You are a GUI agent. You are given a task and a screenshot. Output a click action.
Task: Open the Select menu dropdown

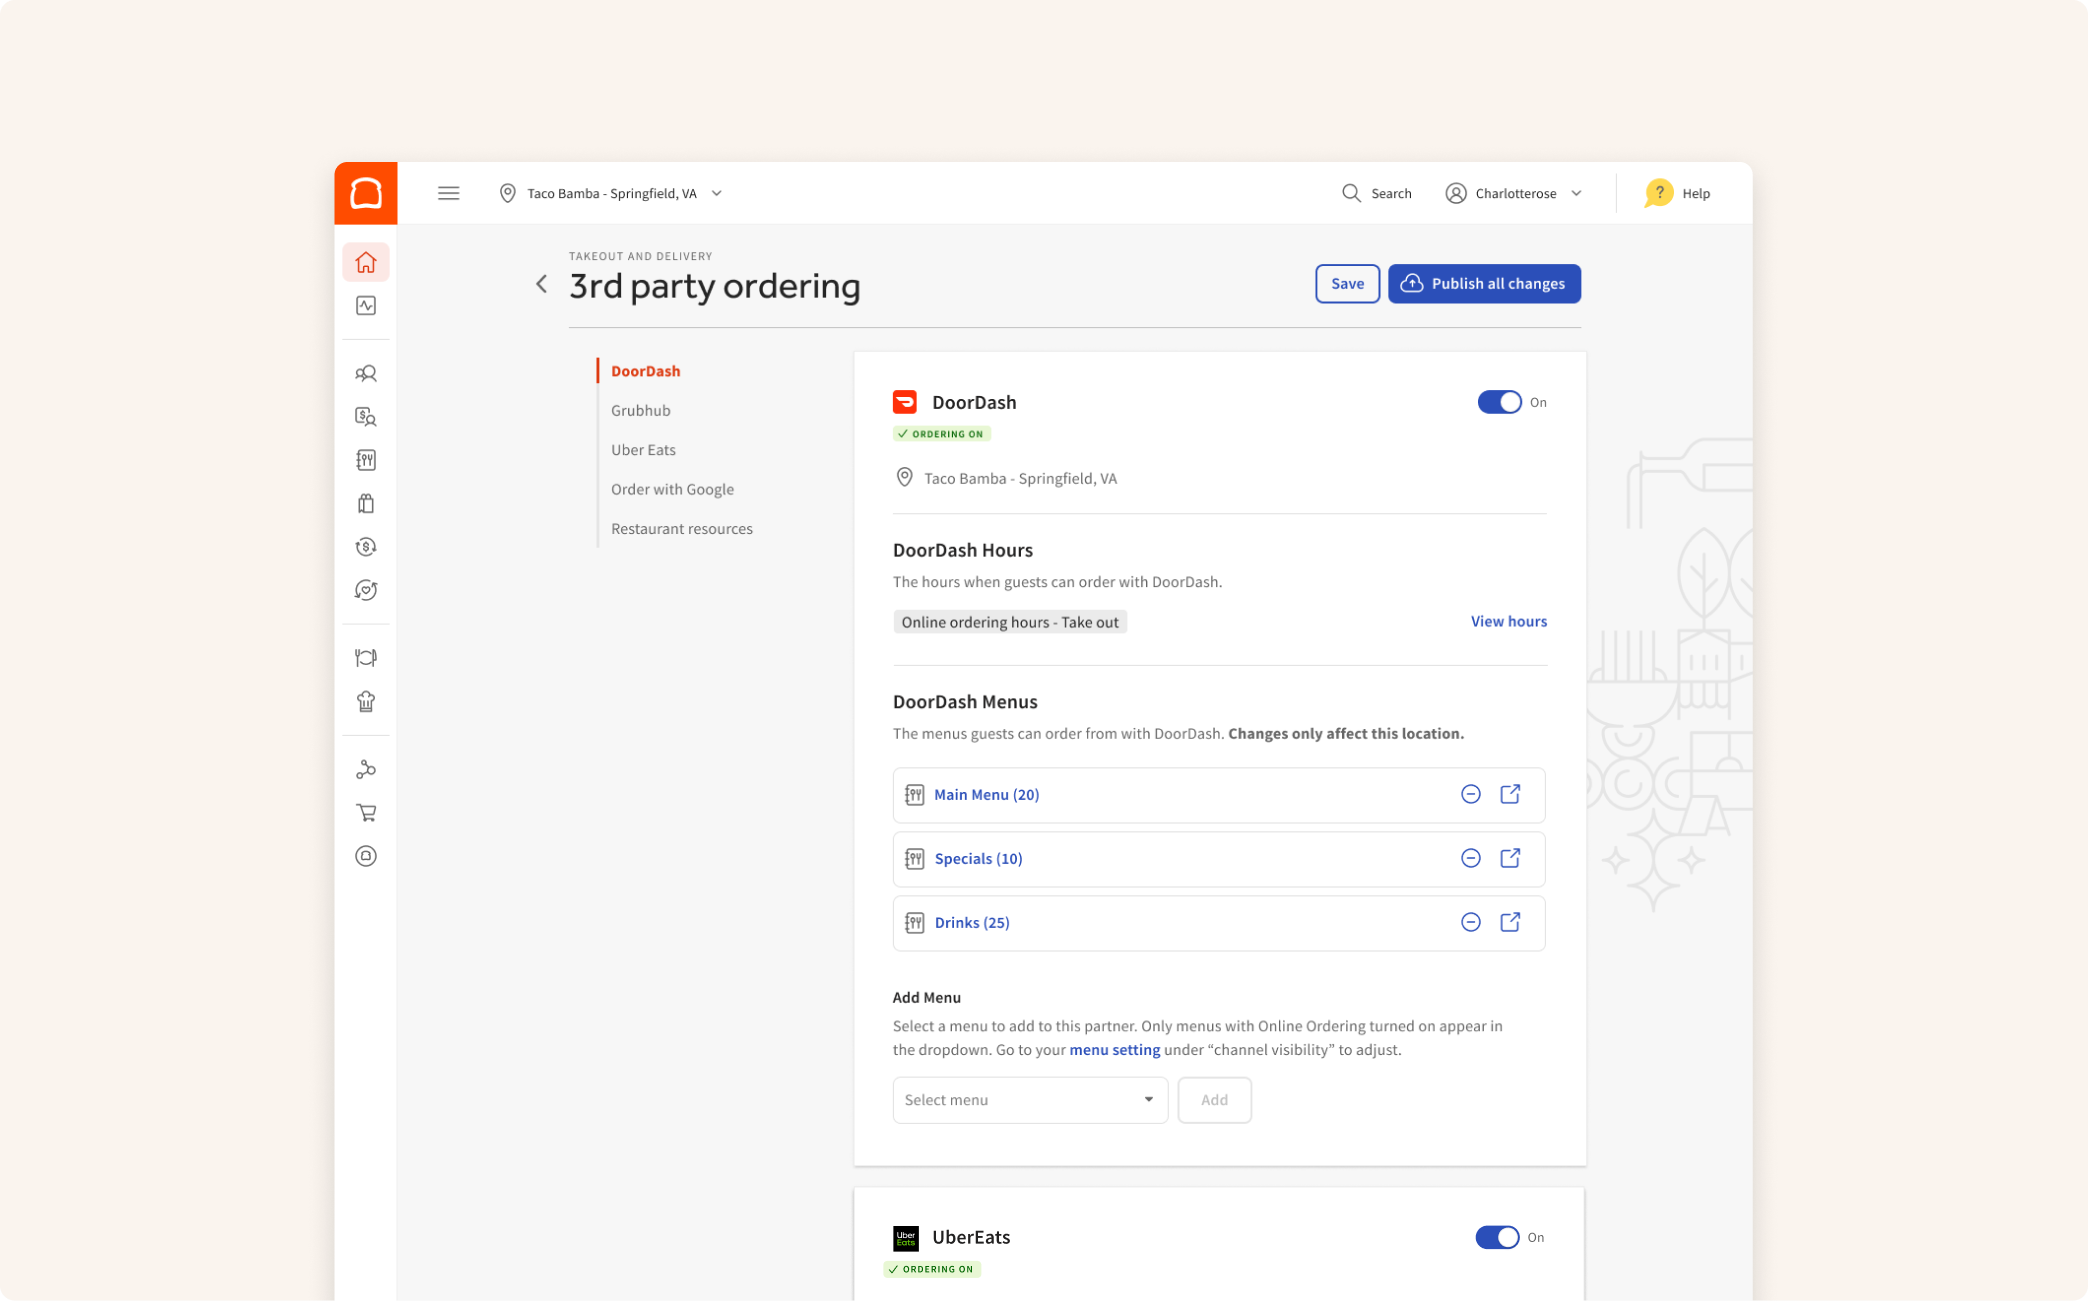(x=1029, y=1100)
